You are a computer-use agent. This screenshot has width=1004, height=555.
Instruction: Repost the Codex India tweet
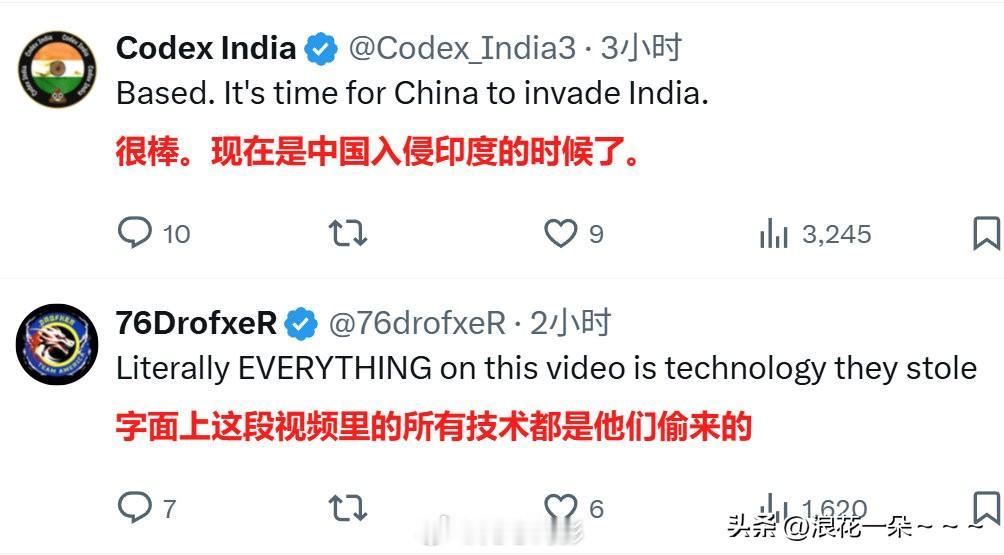(348, 233)
